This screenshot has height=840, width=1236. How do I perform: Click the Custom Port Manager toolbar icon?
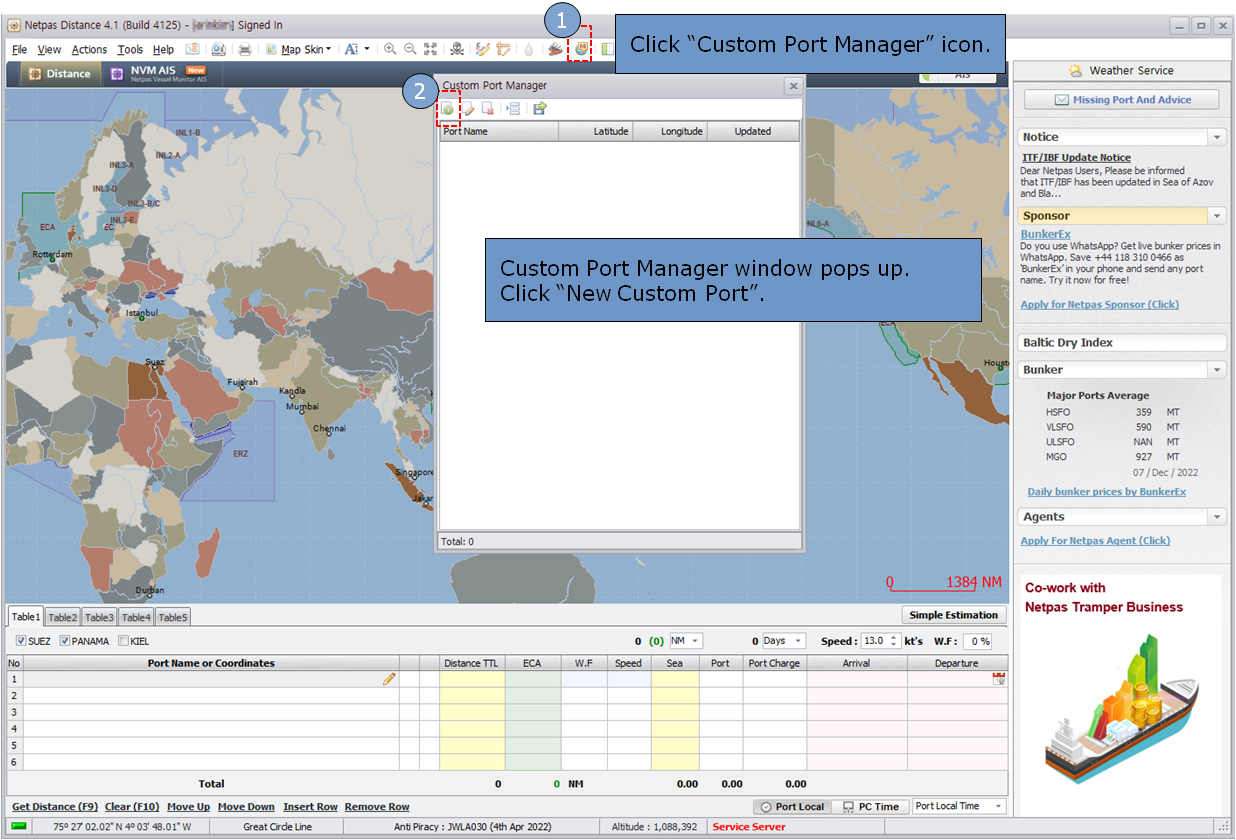click(x=581, y=48)
